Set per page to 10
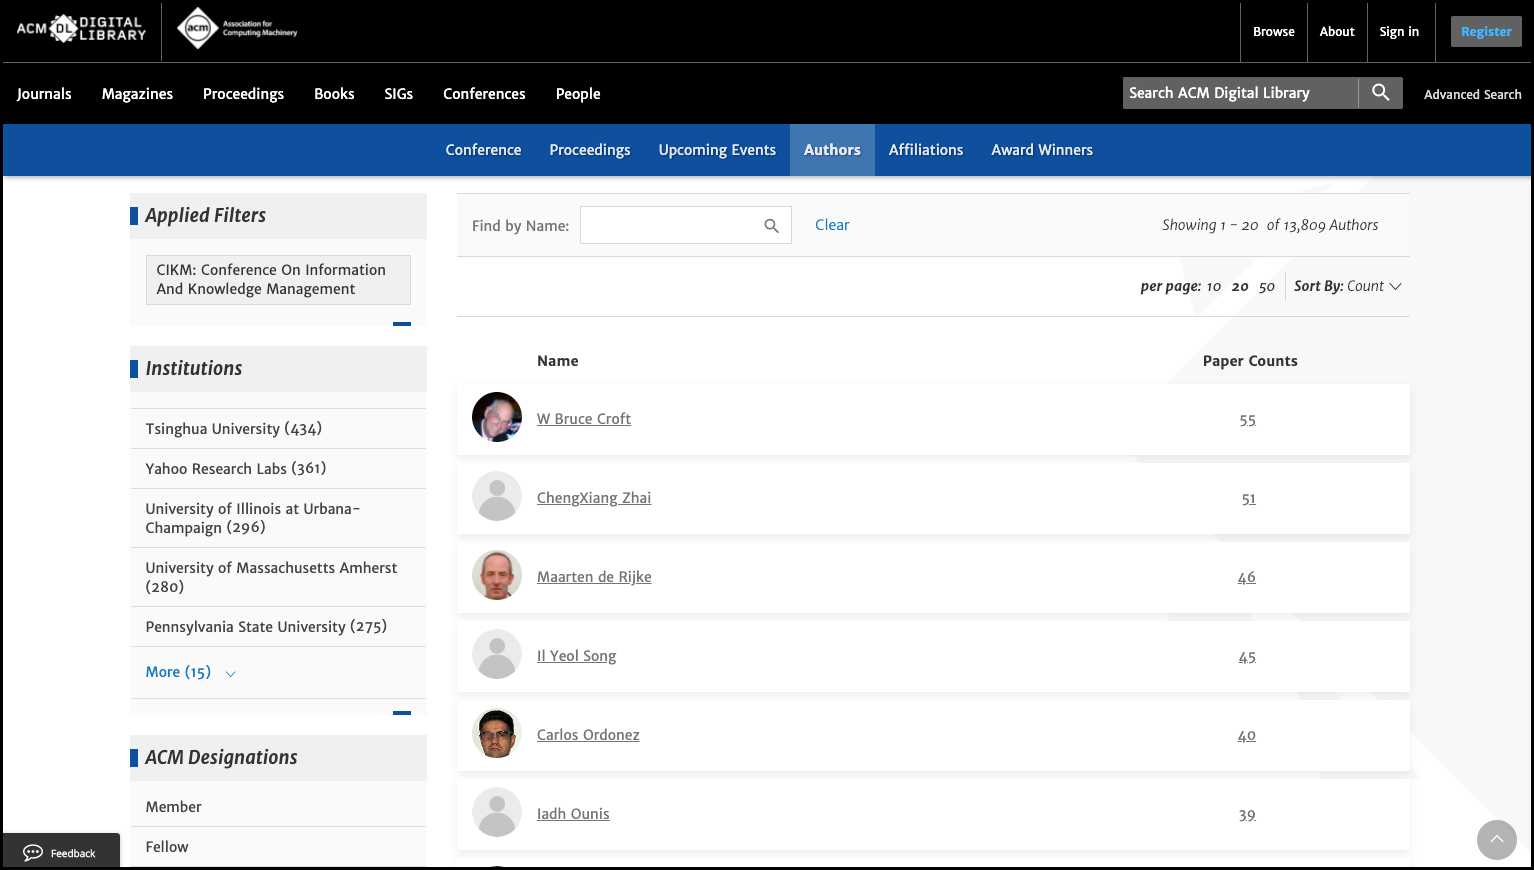The height and width of the screenshot is (870, 1534). pyautogui.click(x=1213, y=287)
